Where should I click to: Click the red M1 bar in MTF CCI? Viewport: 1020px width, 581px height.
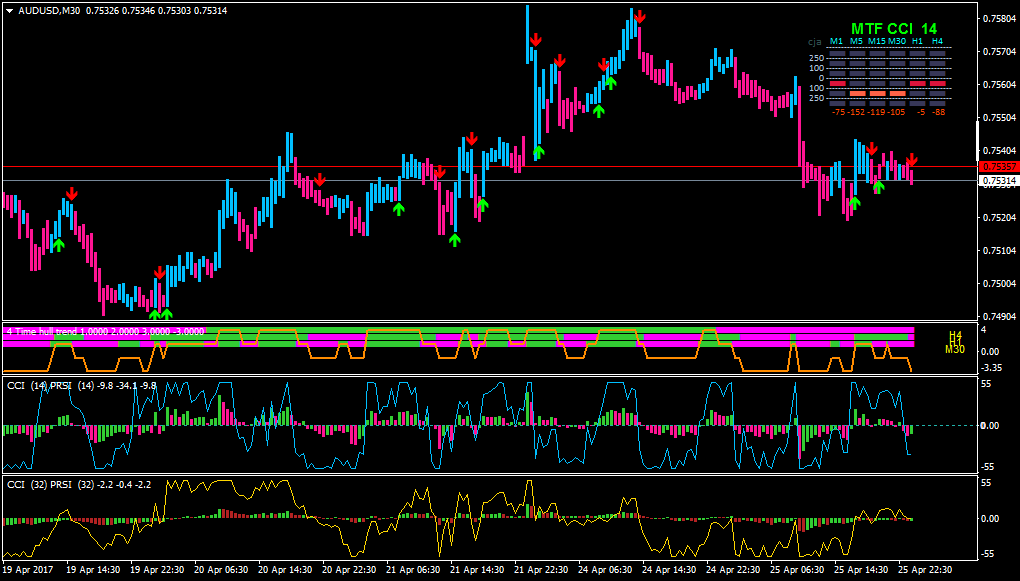838,83
